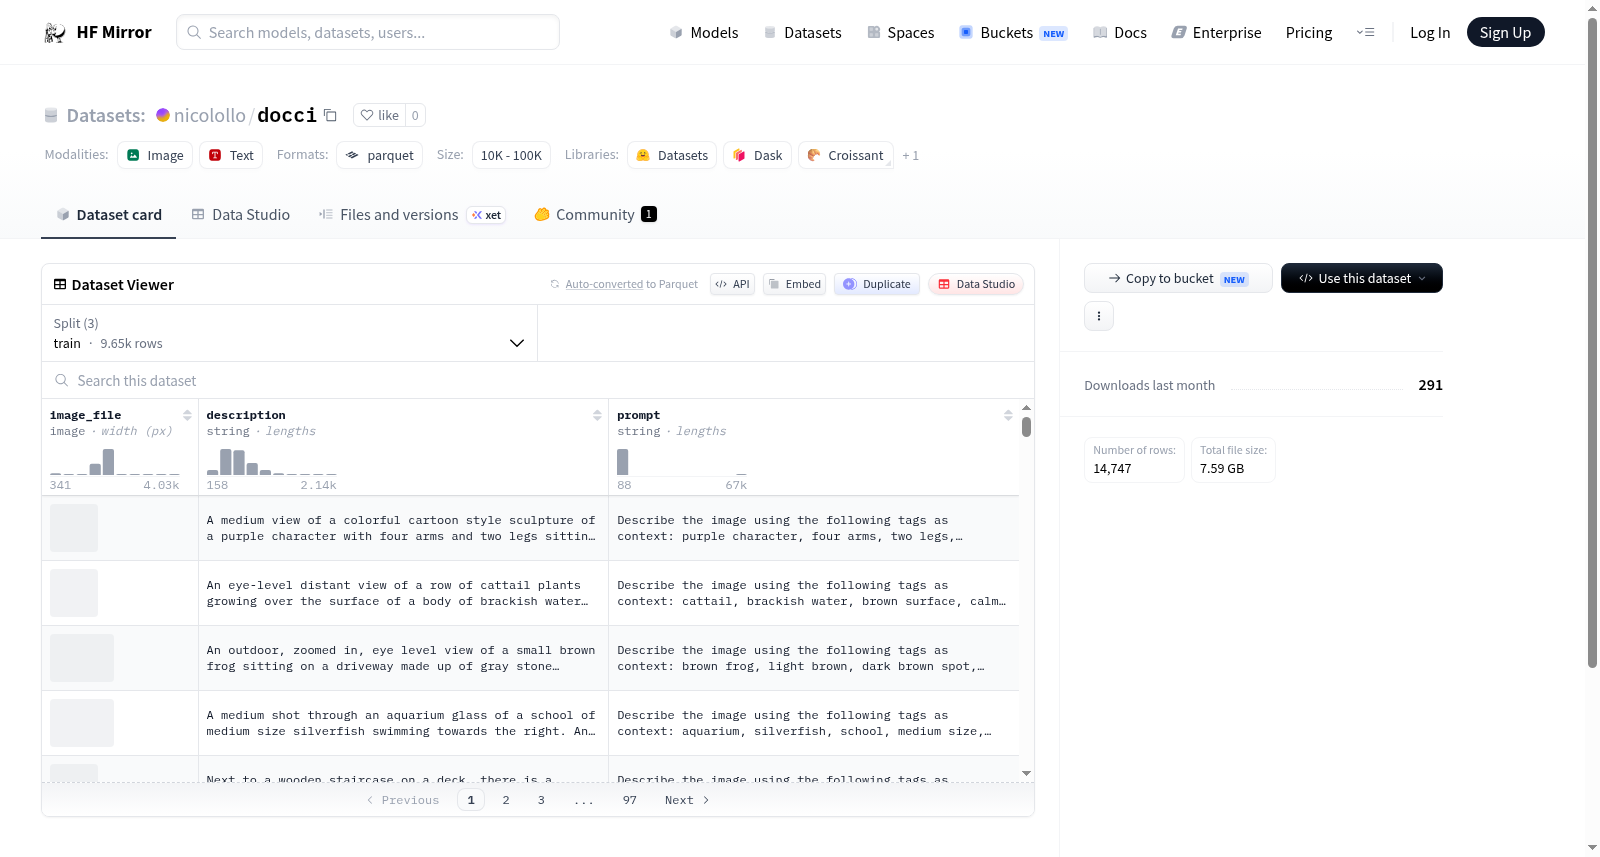The width and height of the screenshot is (1600, 857).
Task: Go to Datasets in top navigation
Action: tap(802, 32)
